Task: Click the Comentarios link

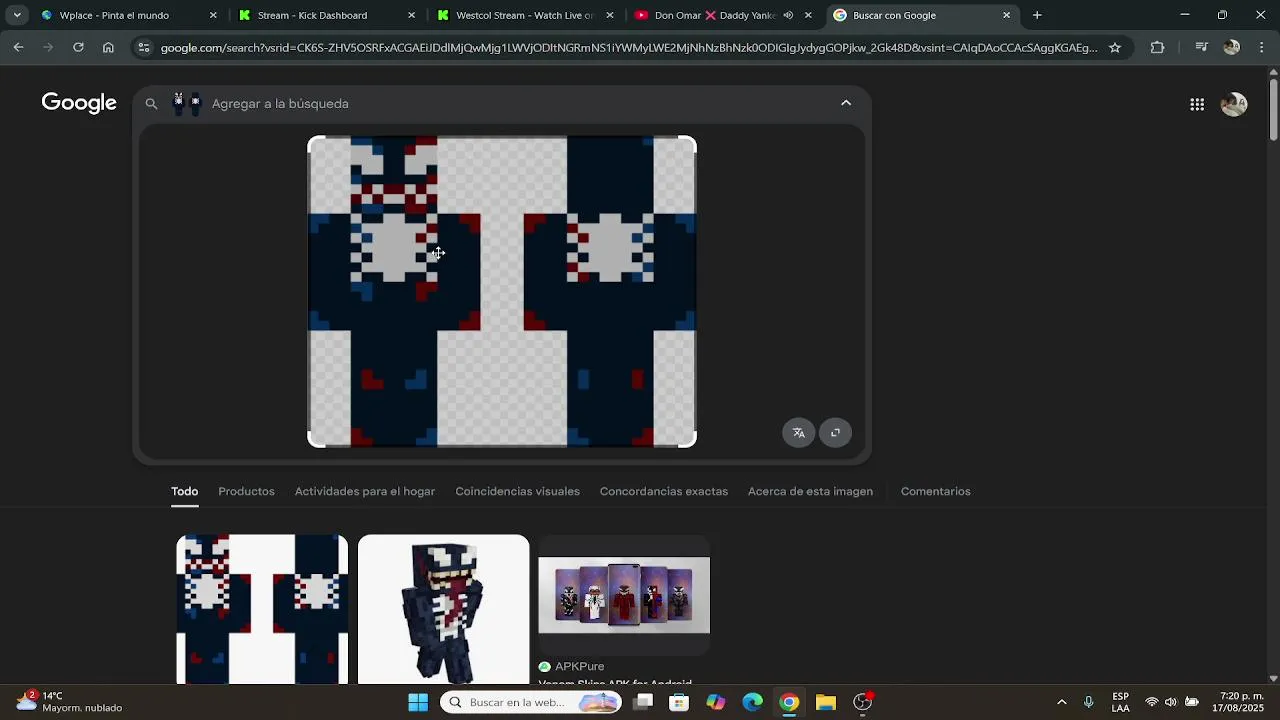Action: pyautogui.click(x=936, y=491)
